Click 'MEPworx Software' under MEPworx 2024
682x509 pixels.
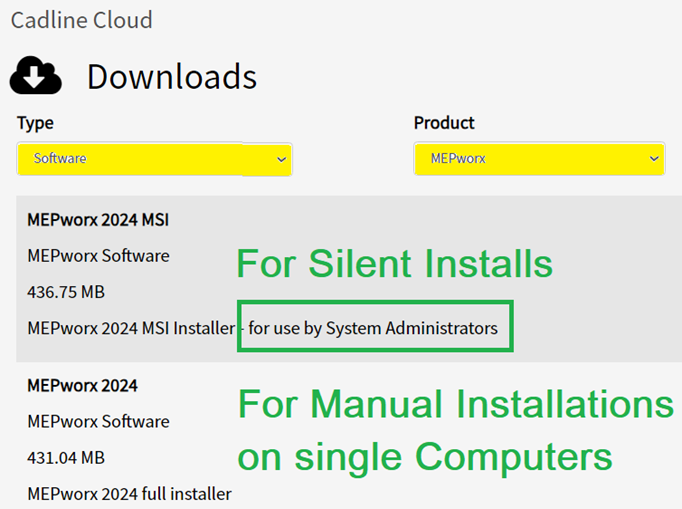98,422
